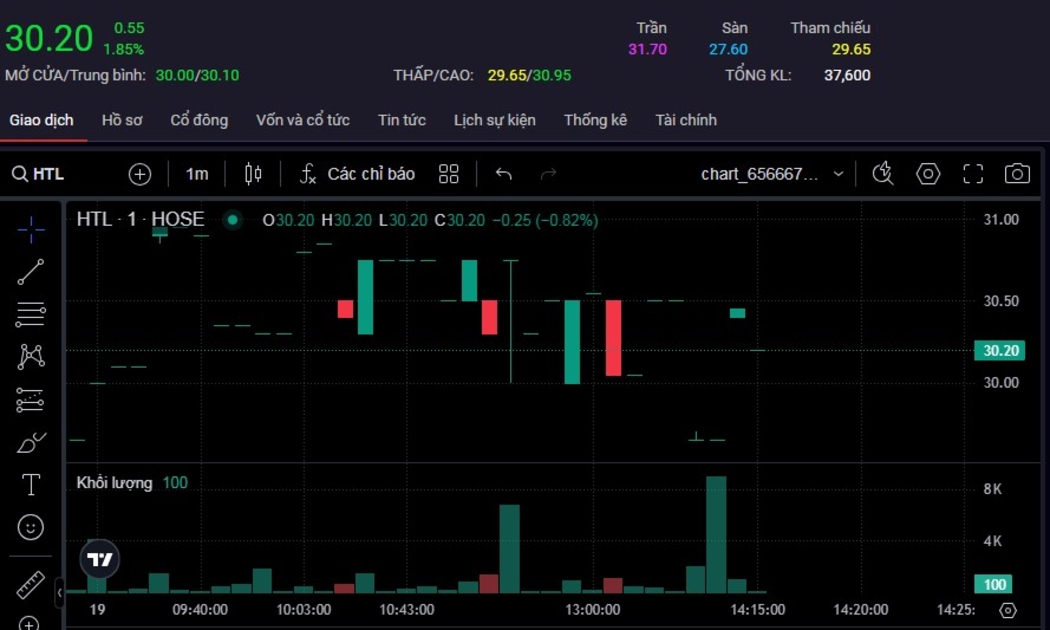Open Các chỉ báo indicators button

click(358, 174)
